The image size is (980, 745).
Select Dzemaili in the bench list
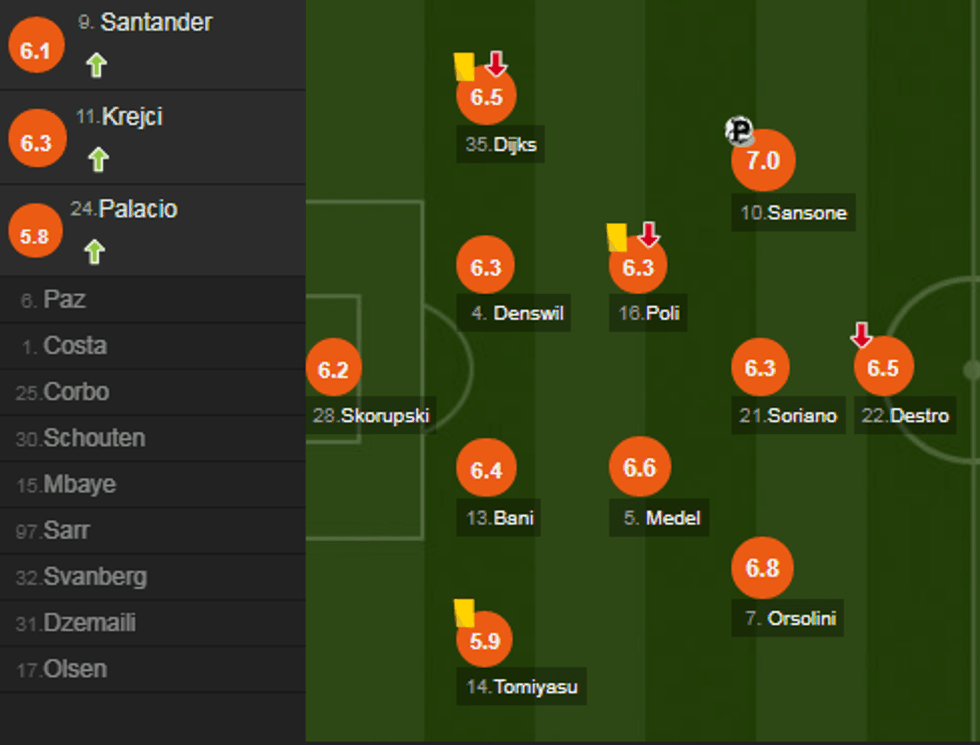pyautogui.click(x=89, y=623)
